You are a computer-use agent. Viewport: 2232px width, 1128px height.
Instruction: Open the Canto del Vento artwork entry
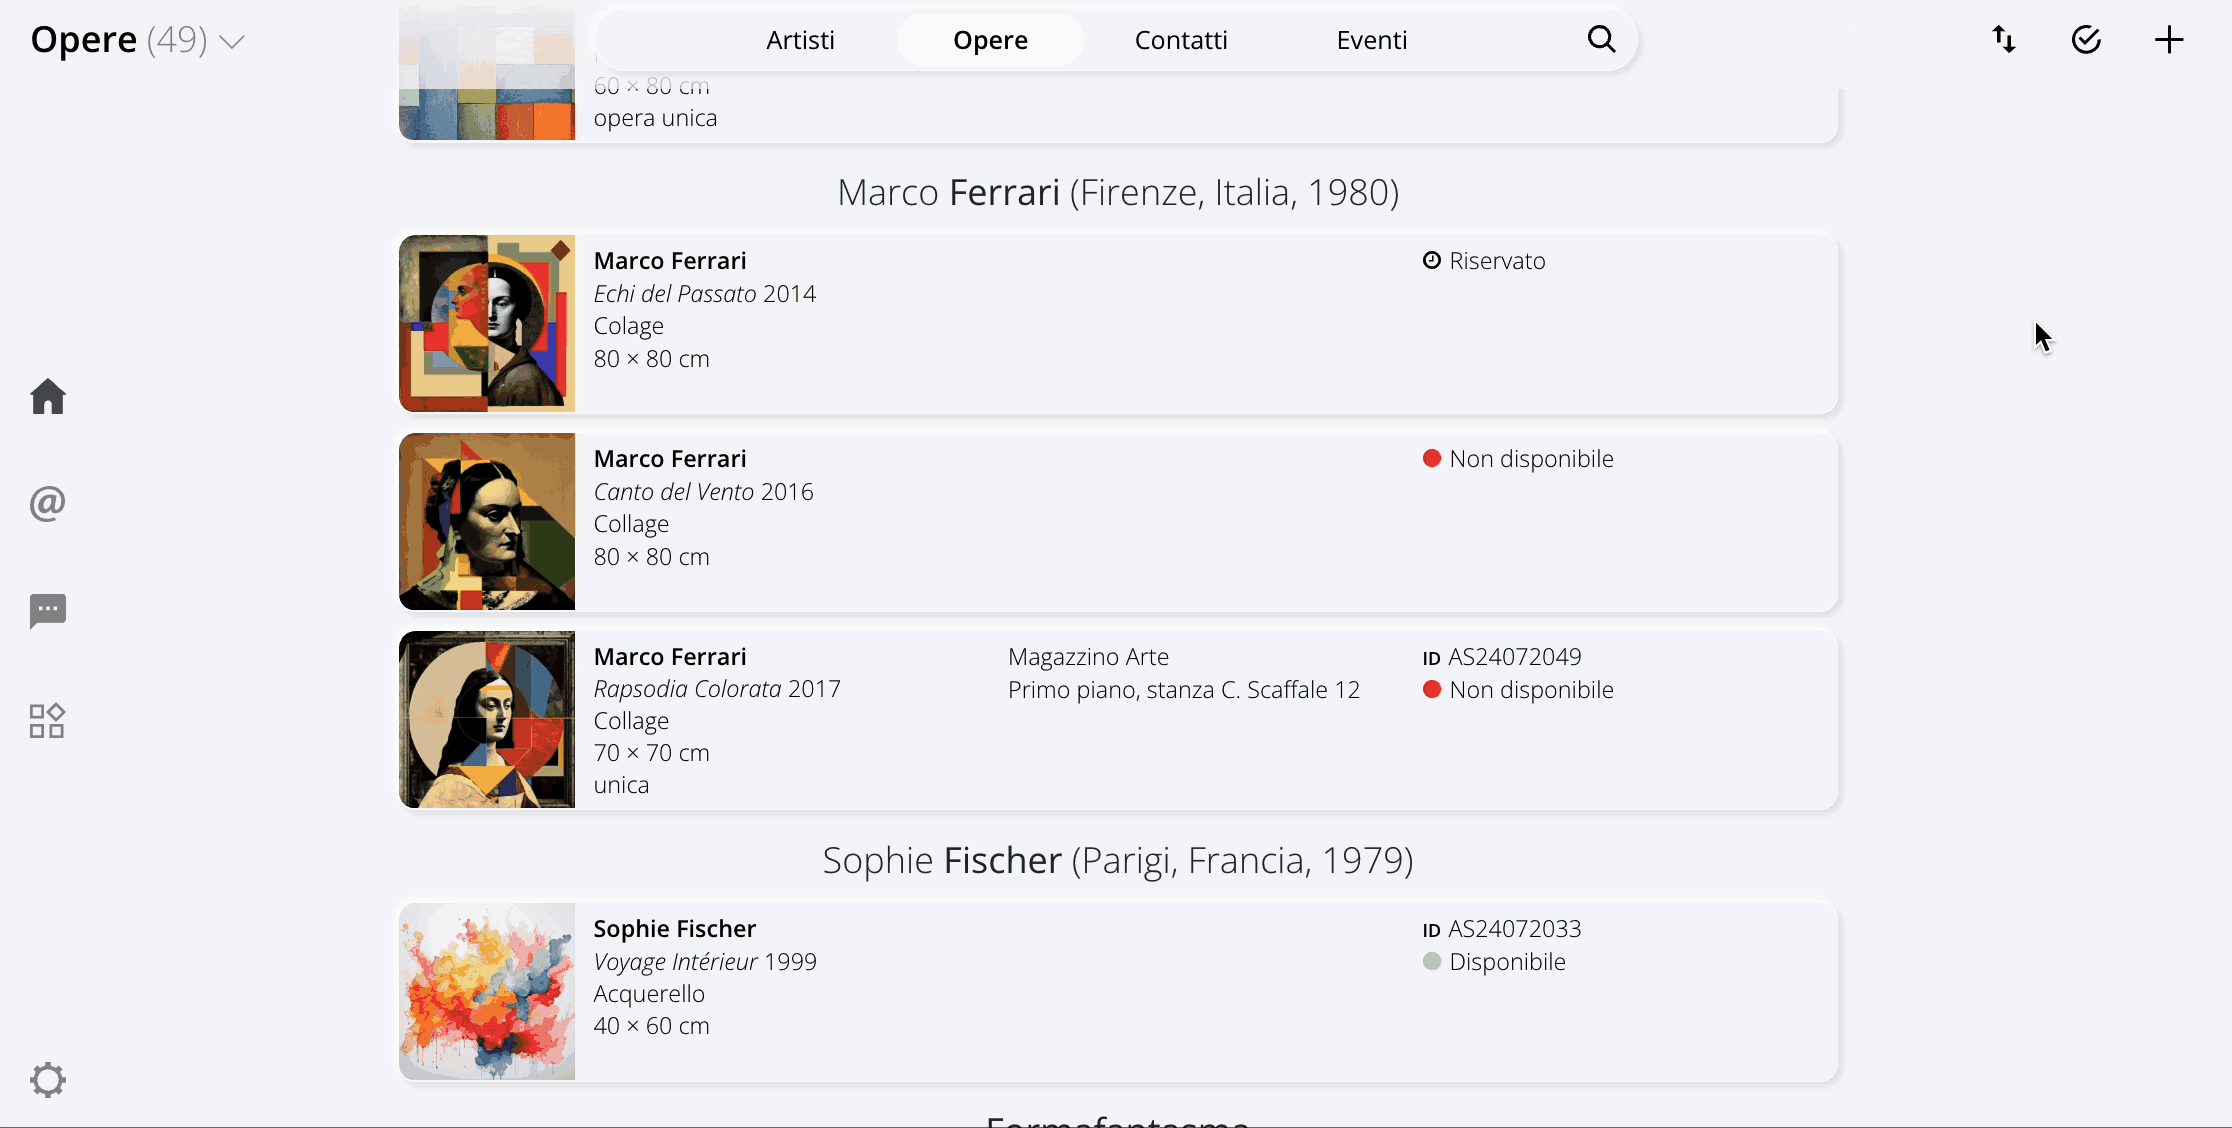click(x=1118, y=522)
